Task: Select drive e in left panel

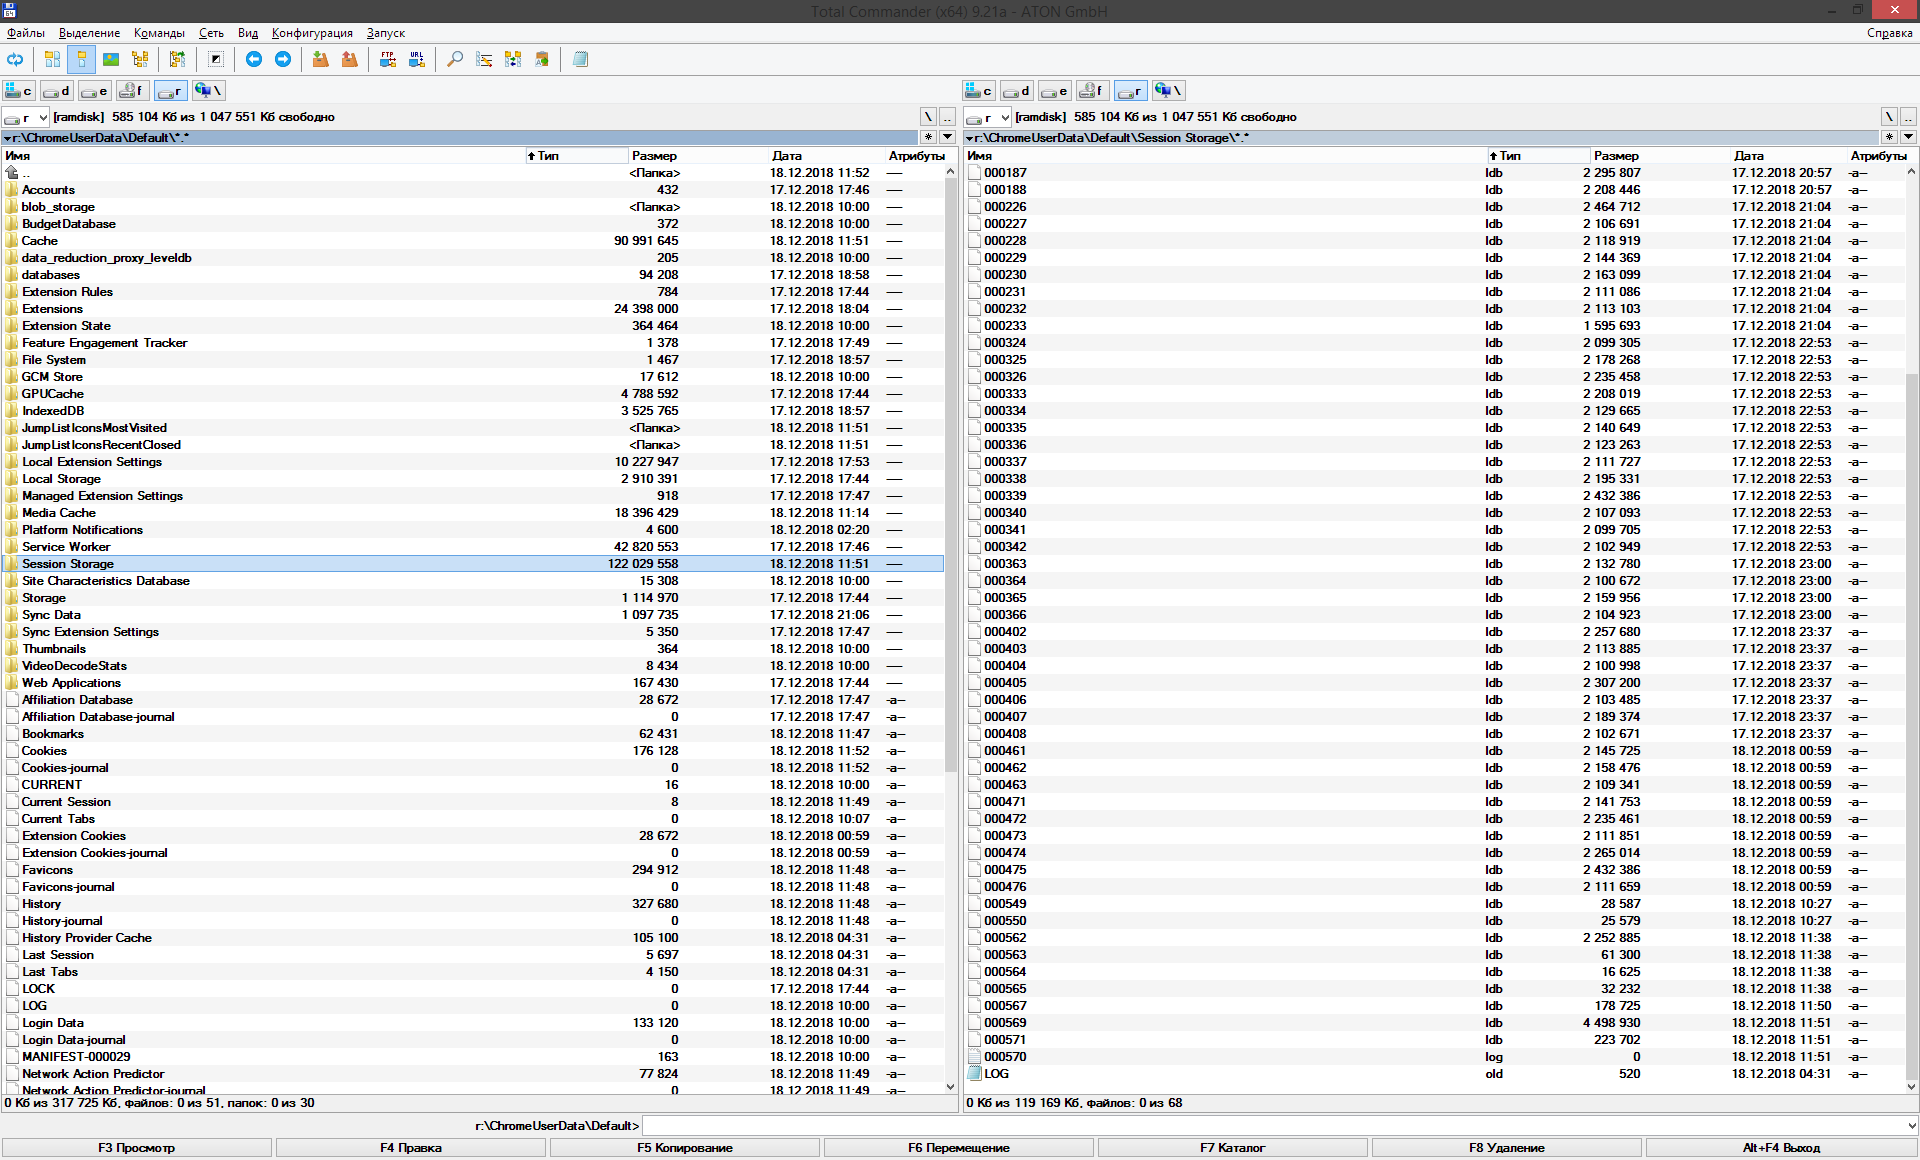Action: [x=94, y=91]
